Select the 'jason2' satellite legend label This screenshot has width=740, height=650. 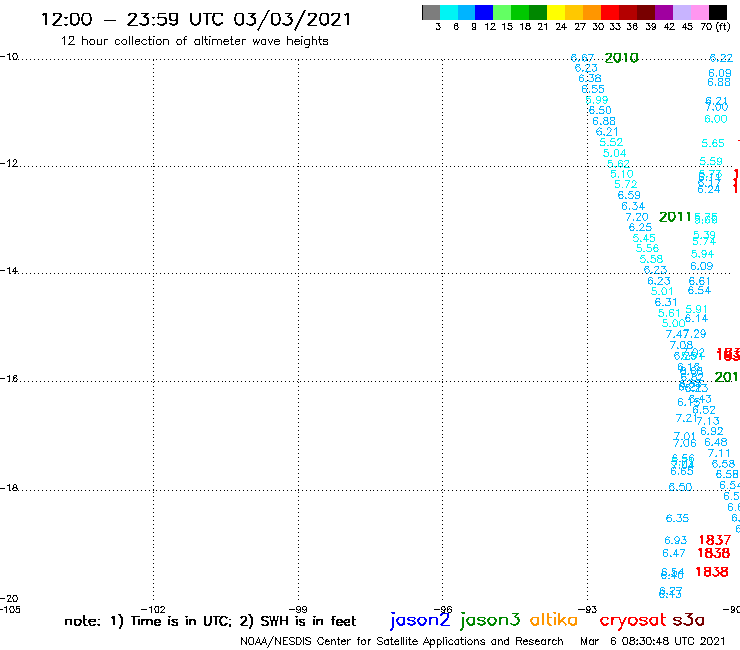pos(420,620)
